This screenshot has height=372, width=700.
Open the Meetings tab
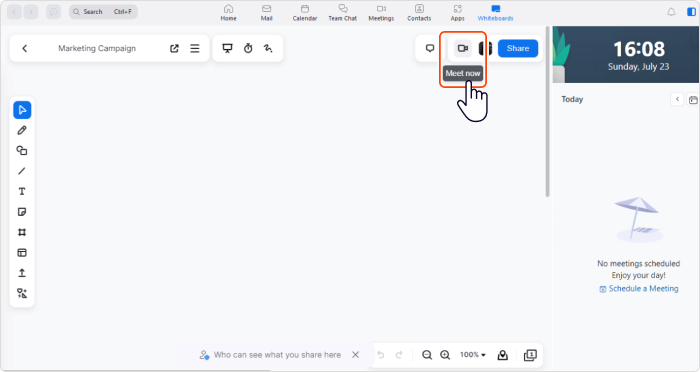381,13
